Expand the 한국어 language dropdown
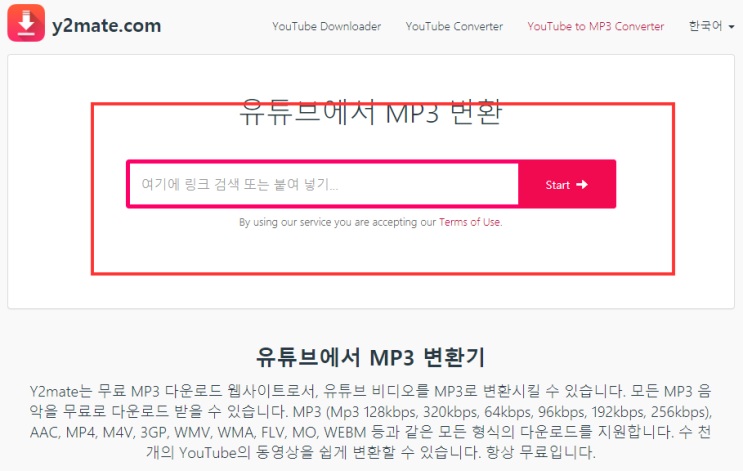 (x=712, y=26)
